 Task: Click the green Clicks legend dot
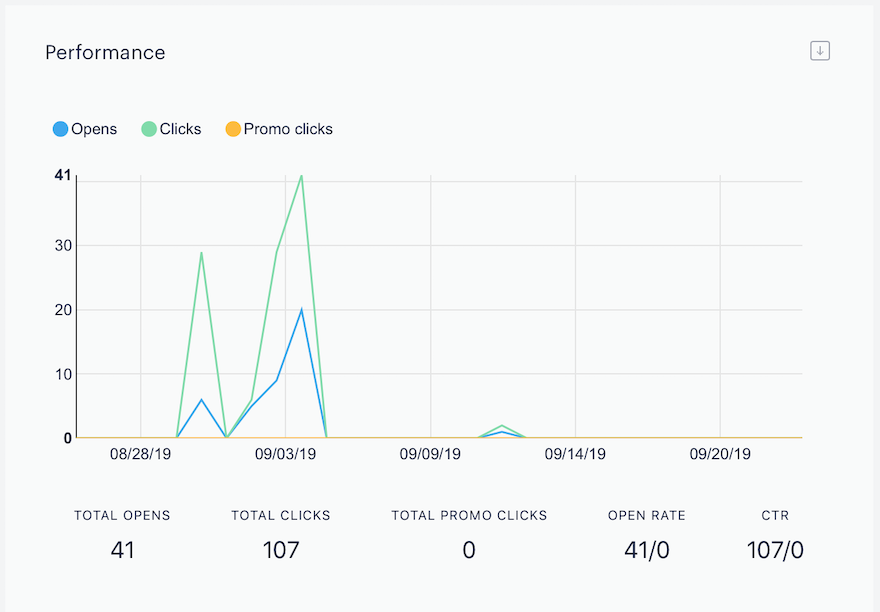click(149, 129)
